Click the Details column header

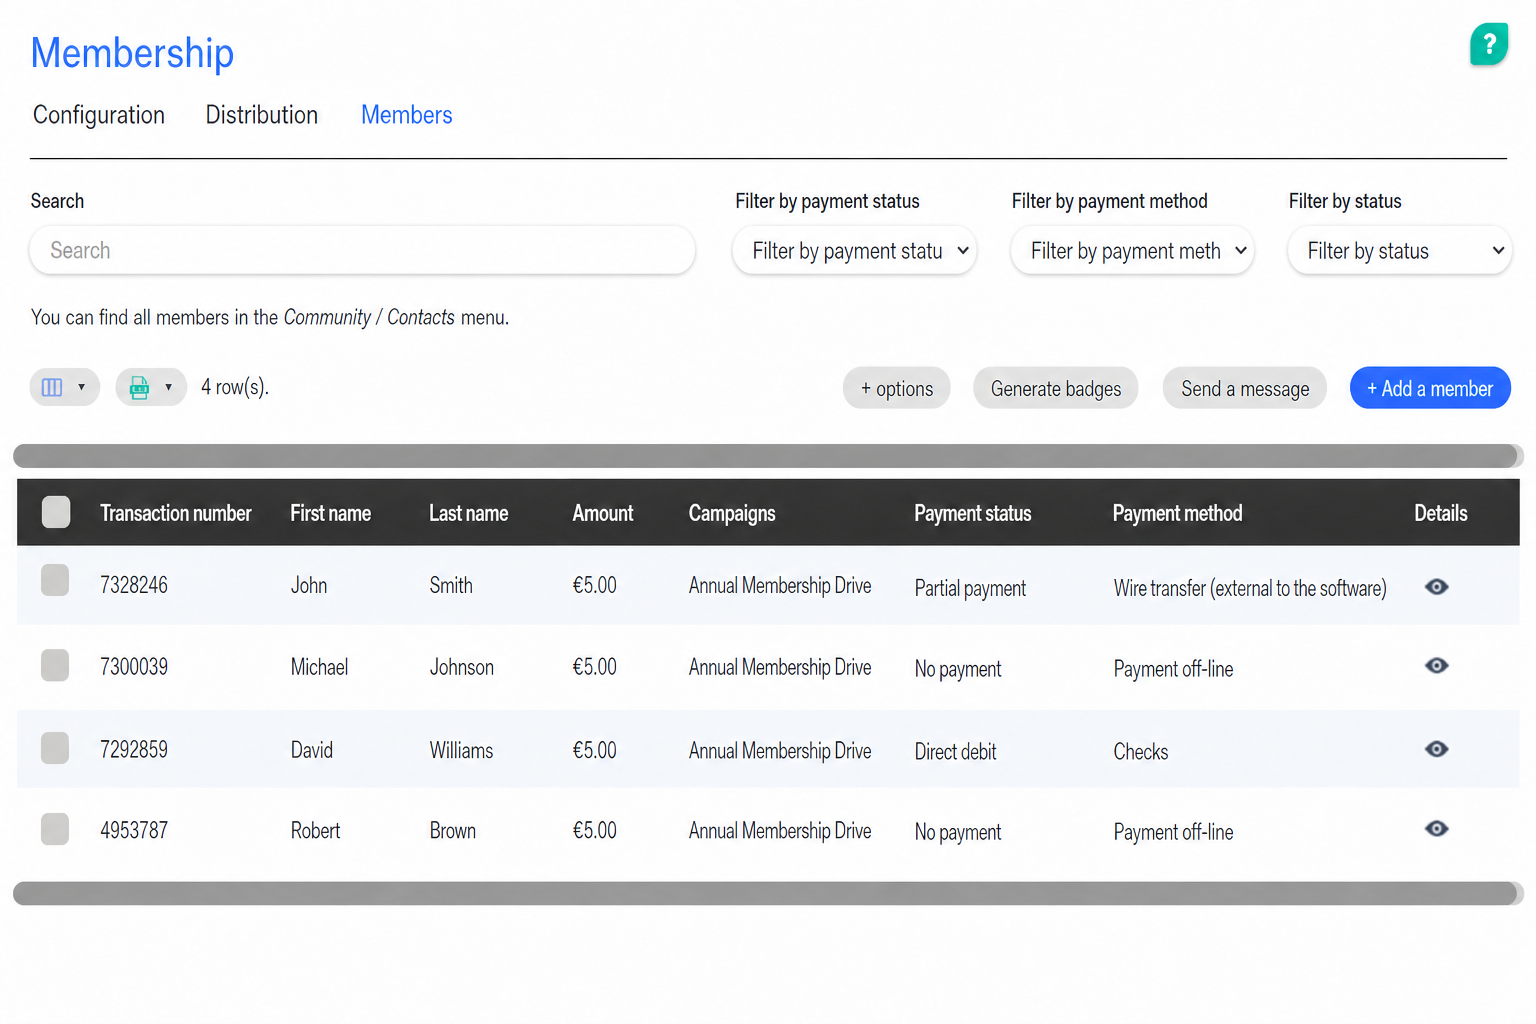pos(1441,513)
